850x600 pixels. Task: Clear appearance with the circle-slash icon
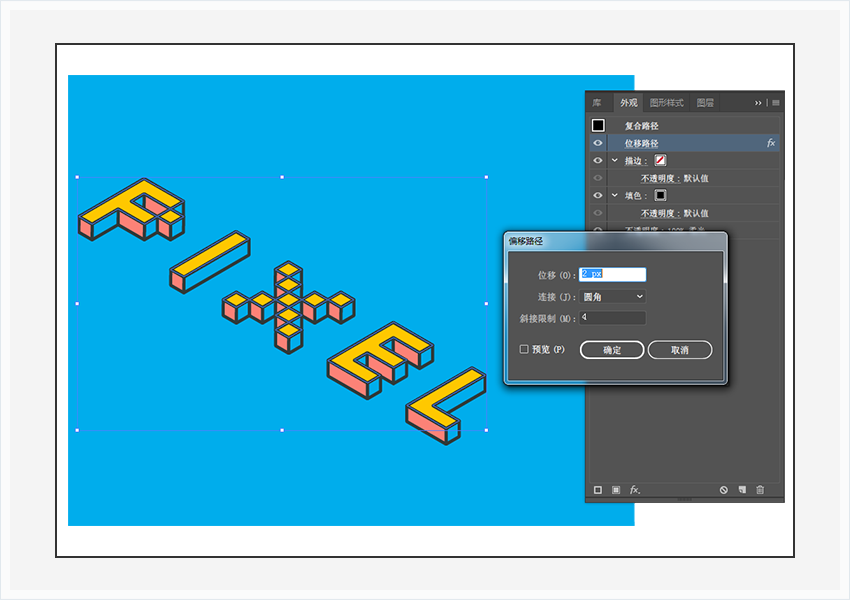[724, 490]
